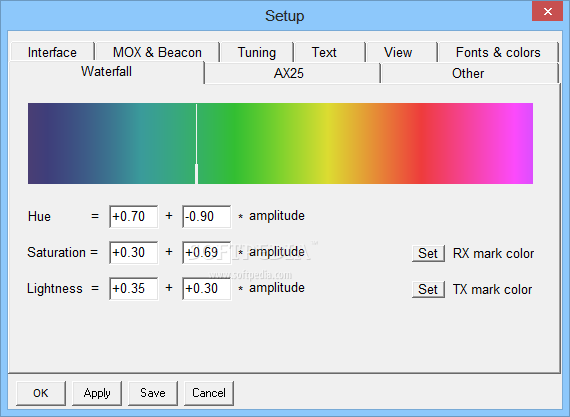This screenshot has width=570, height=417.
Task: Edit the Saturation amplitude factor +0.69
Action: pyautogui.click(x=206, y=252)
